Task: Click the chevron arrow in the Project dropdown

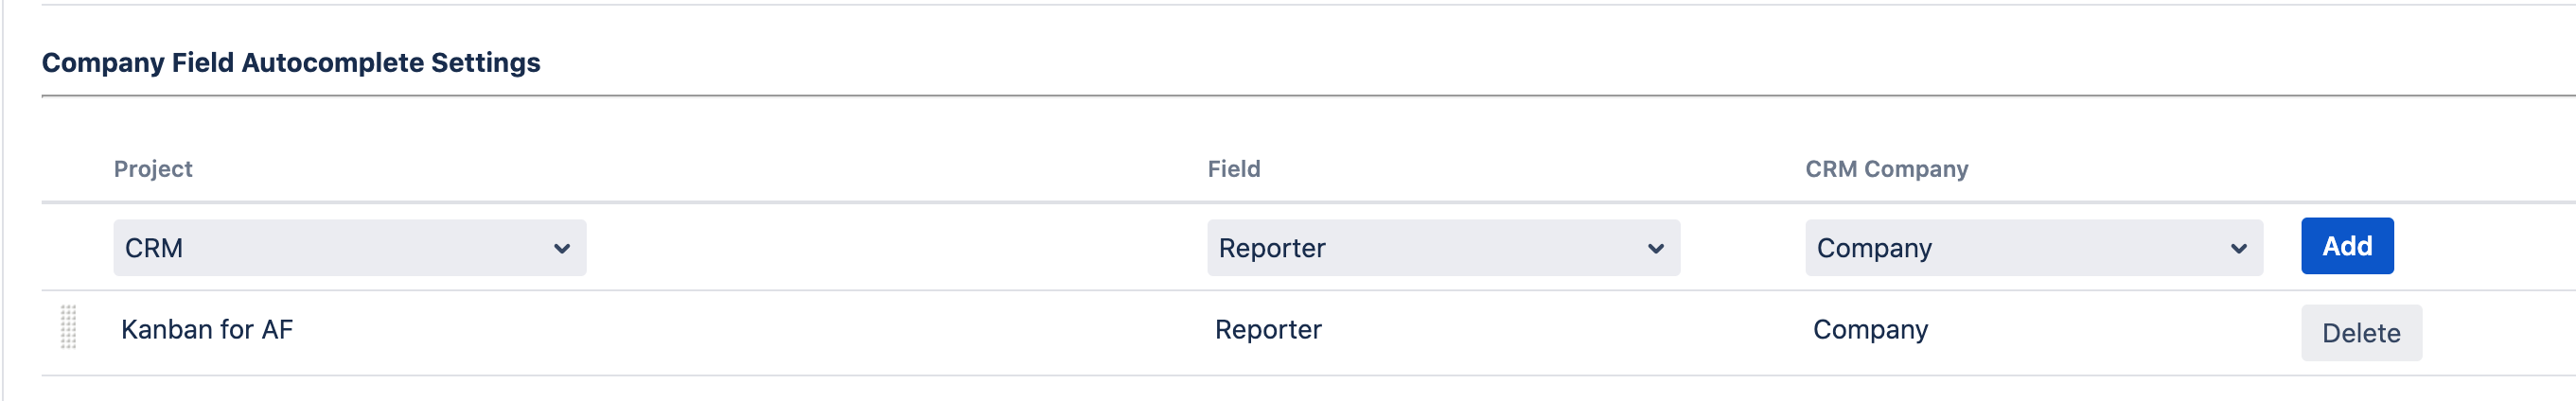Action: 562,248
